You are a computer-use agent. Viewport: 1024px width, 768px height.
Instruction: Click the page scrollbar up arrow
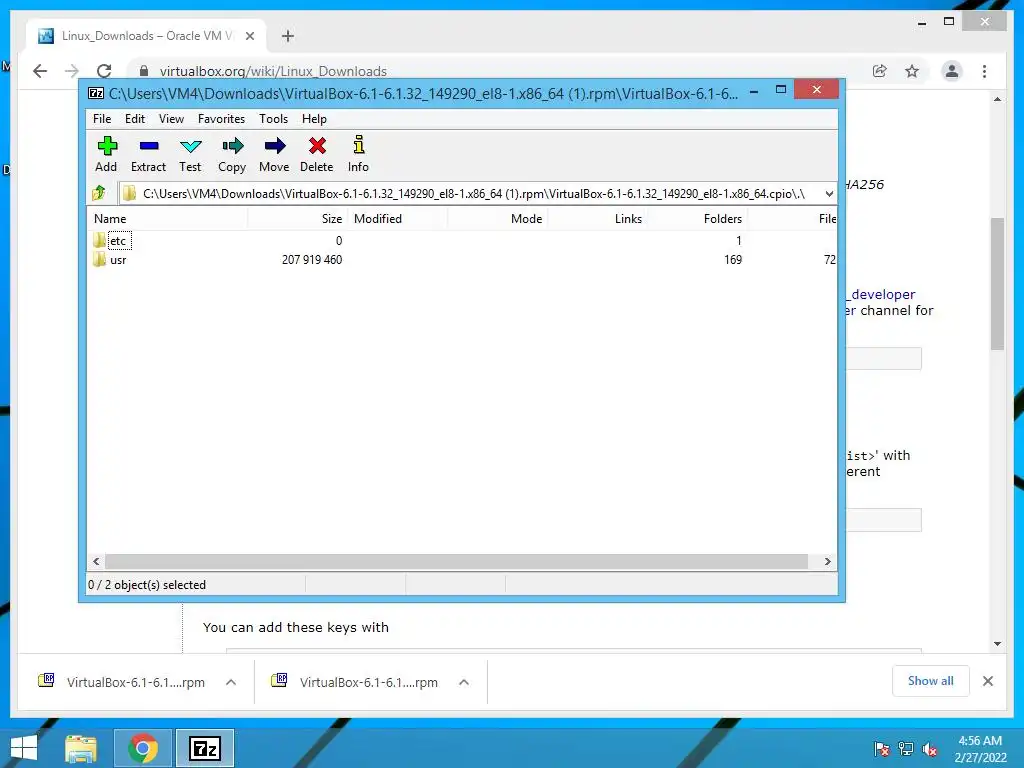coord(997,99)
